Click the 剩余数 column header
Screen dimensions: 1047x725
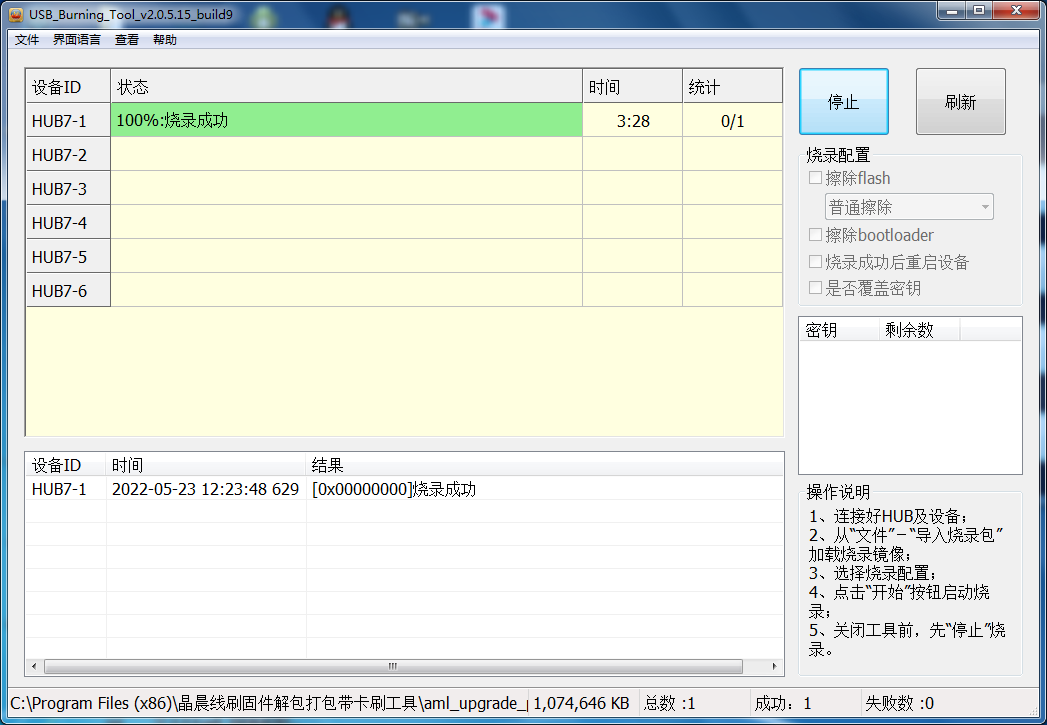tap(919, 330)
